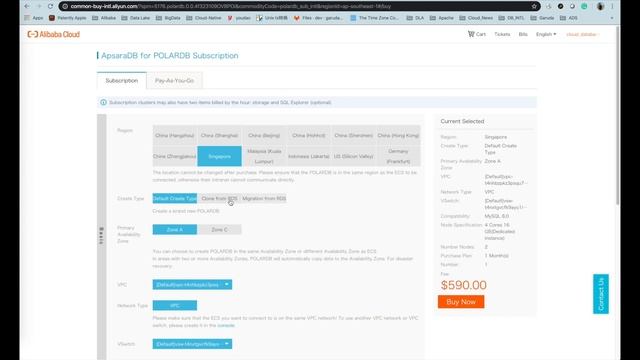Image resolution: width=640 pixels, height=360 pixels.
Task: Open the DB_INTL bookmarks folder
Action: point(512,18)
